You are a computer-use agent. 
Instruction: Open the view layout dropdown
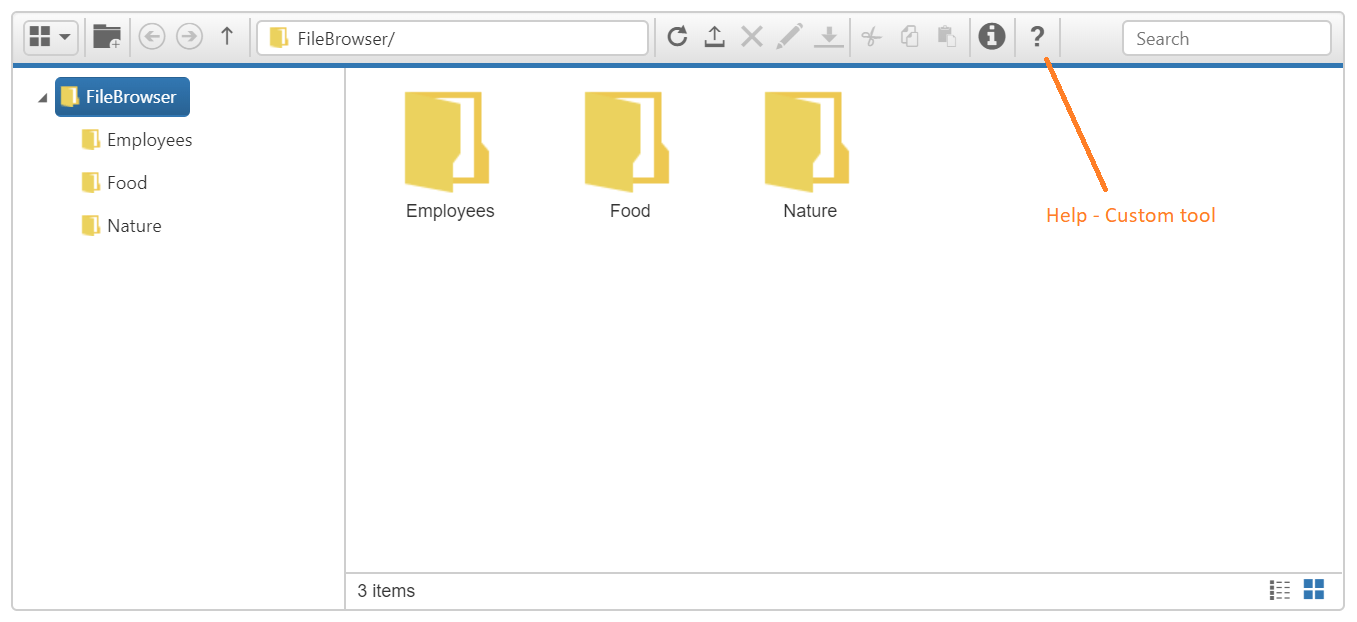click(x=62, y=36)
